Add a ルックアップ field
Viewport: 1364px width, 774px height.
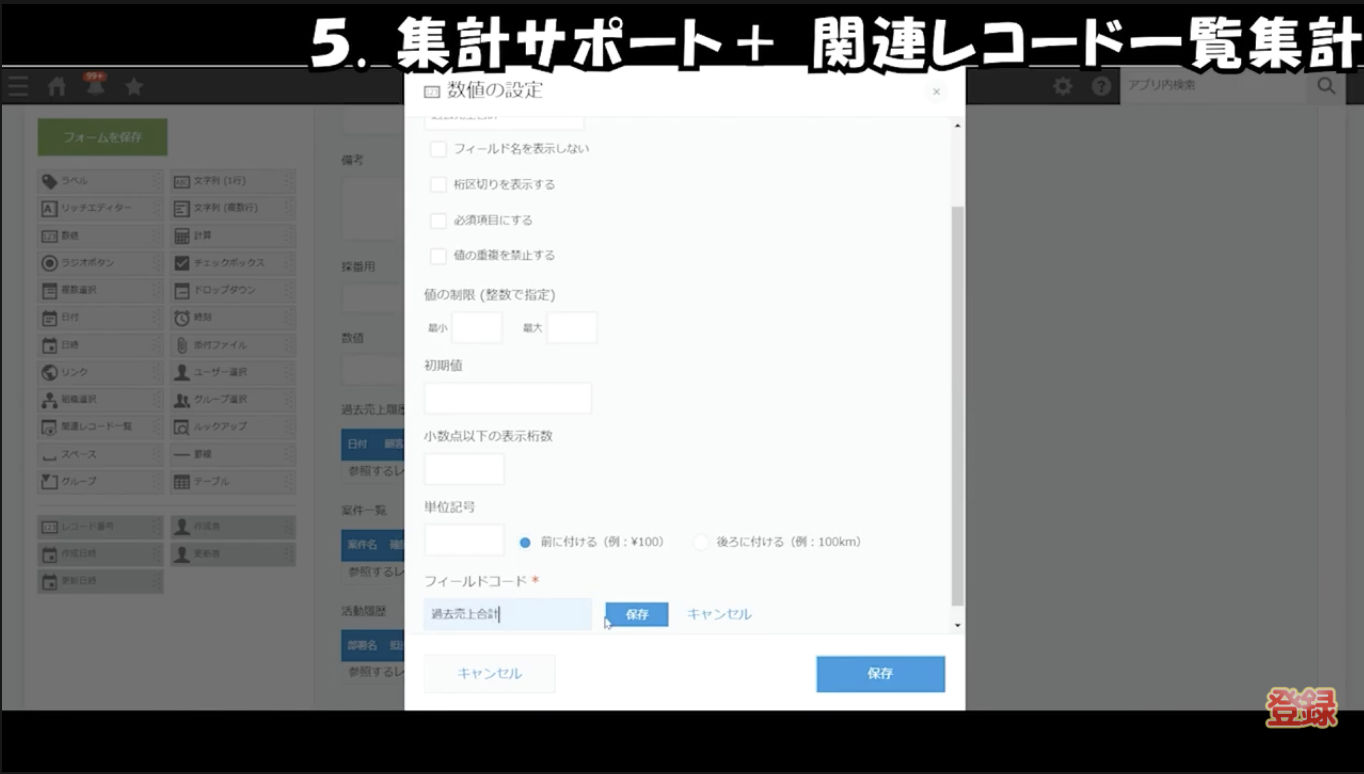tap(232, 426)
